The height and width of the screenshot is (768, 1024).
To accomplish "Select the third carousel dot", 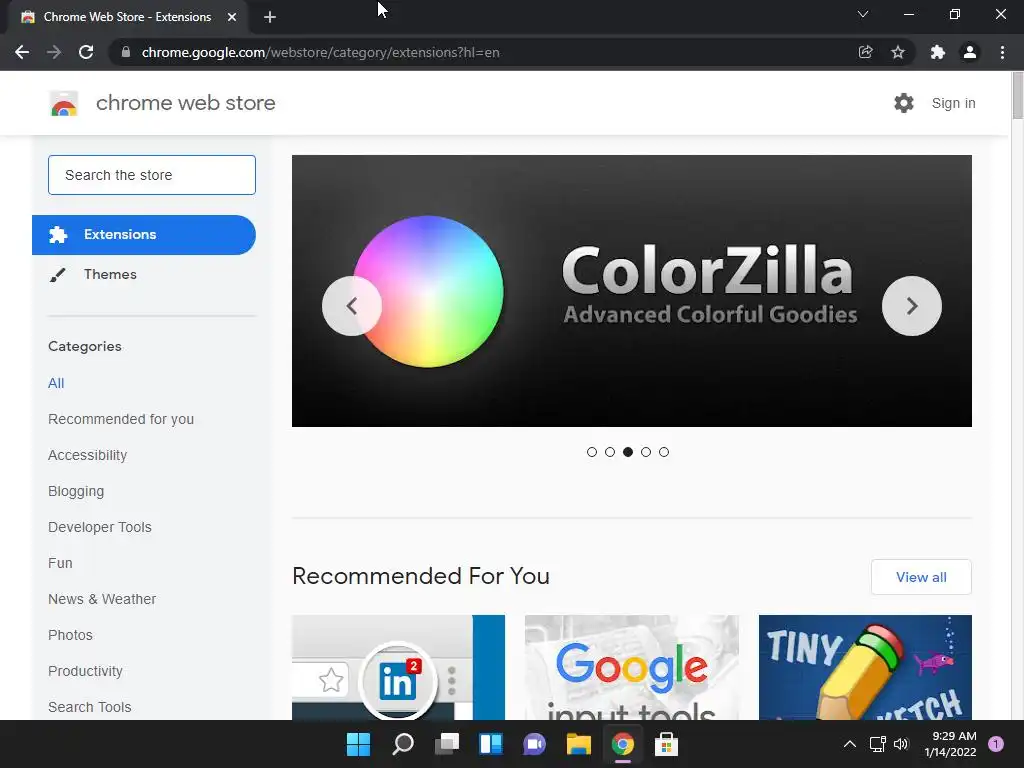I will [x=628, y=452].
